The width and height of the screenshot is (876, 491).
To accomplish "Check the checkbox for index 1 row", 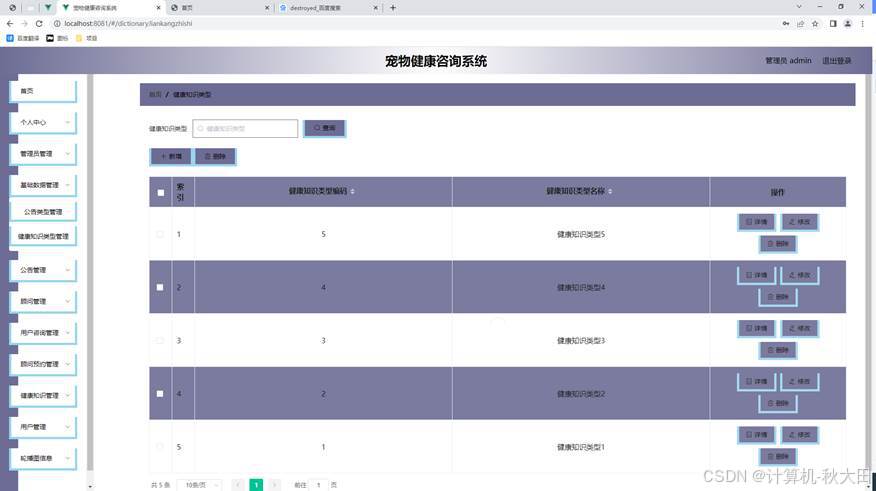I will click(x=160, y=234).
